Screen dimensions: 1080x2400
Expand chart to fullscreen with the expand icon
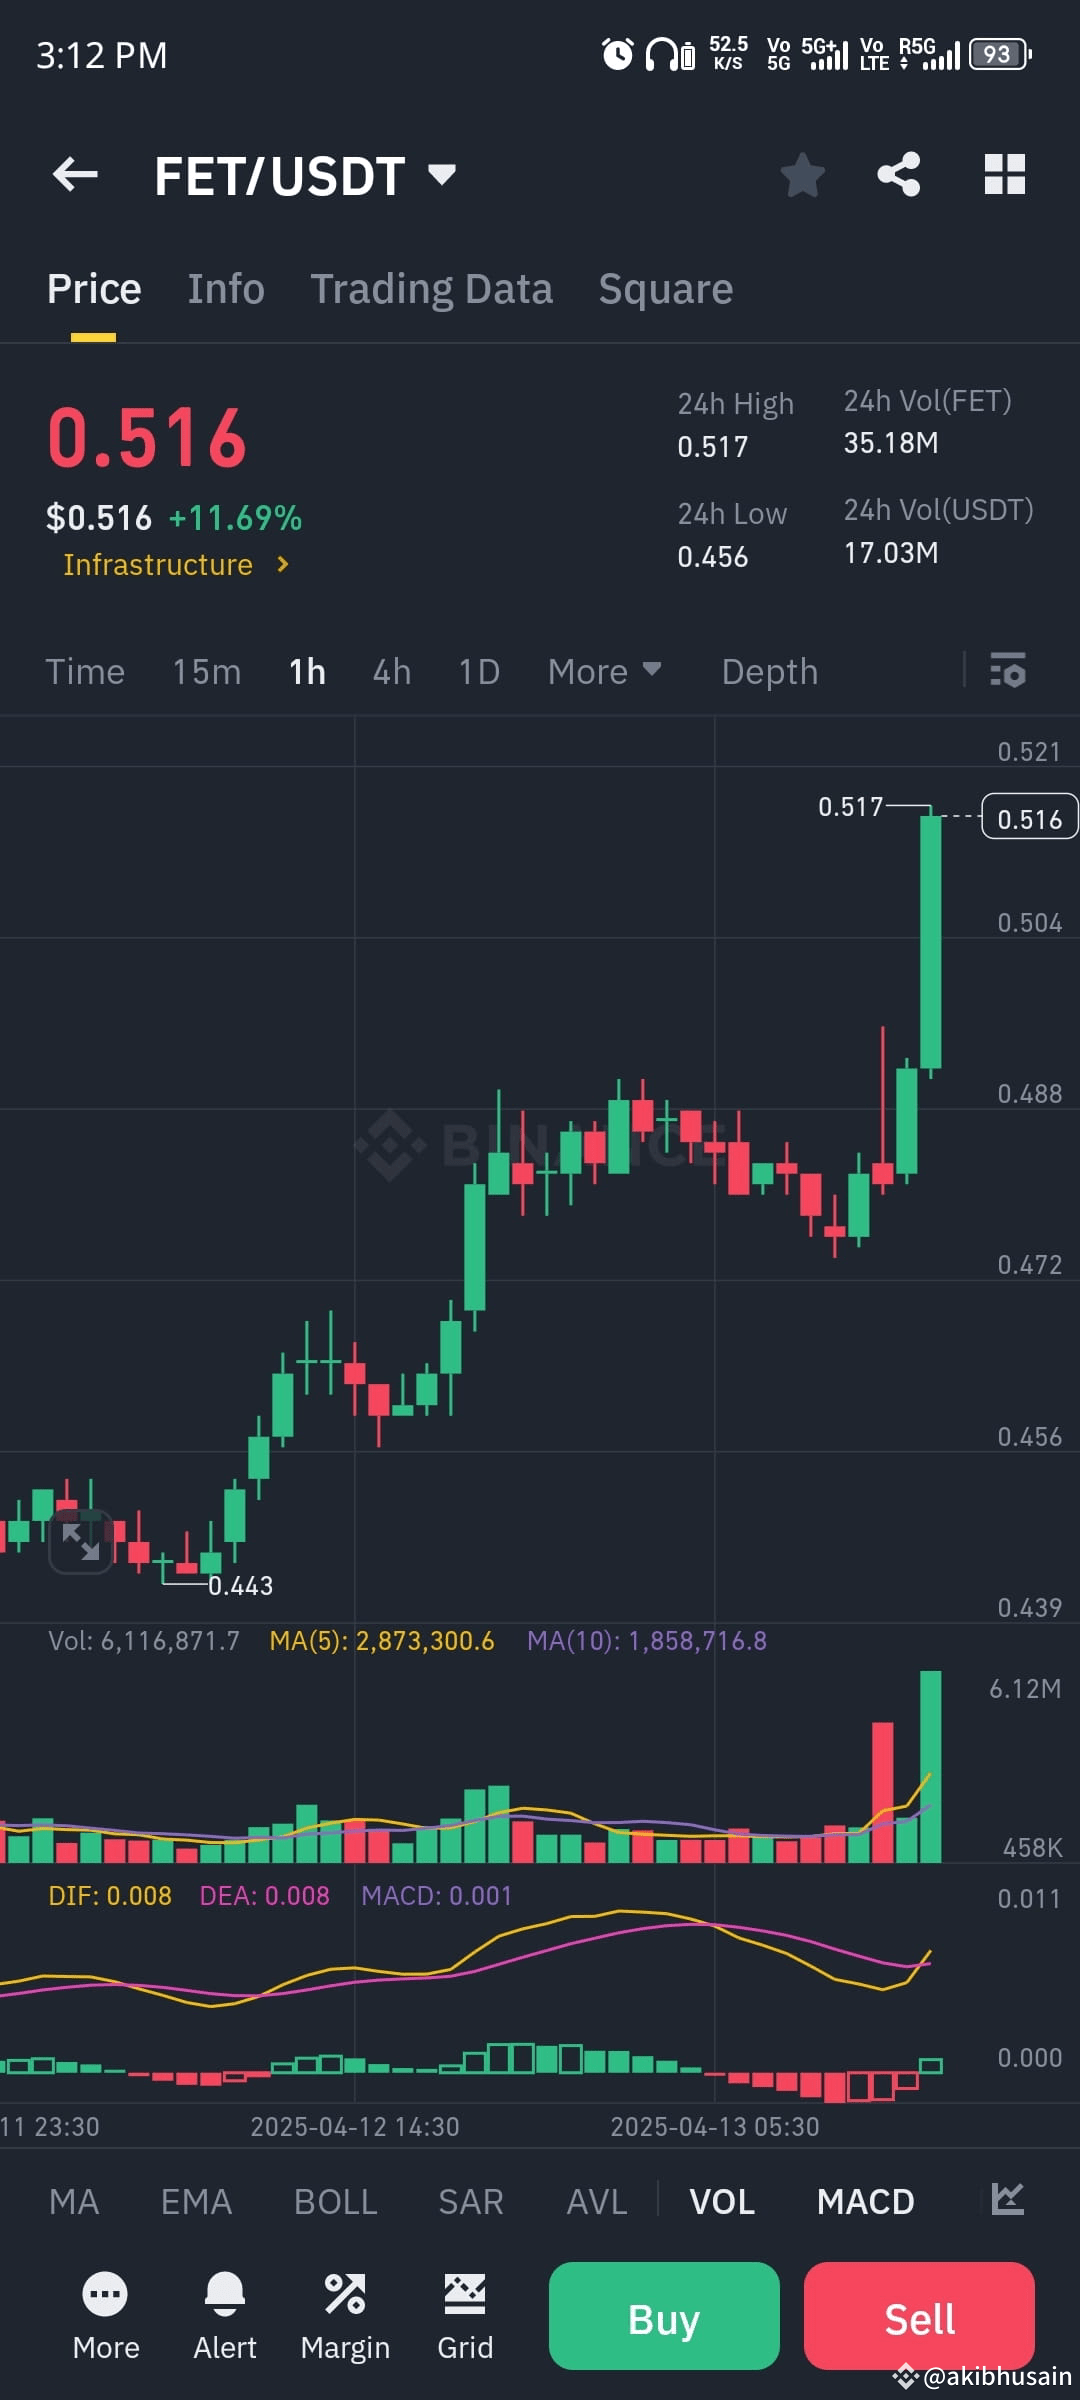click(x=80, y=1540)
